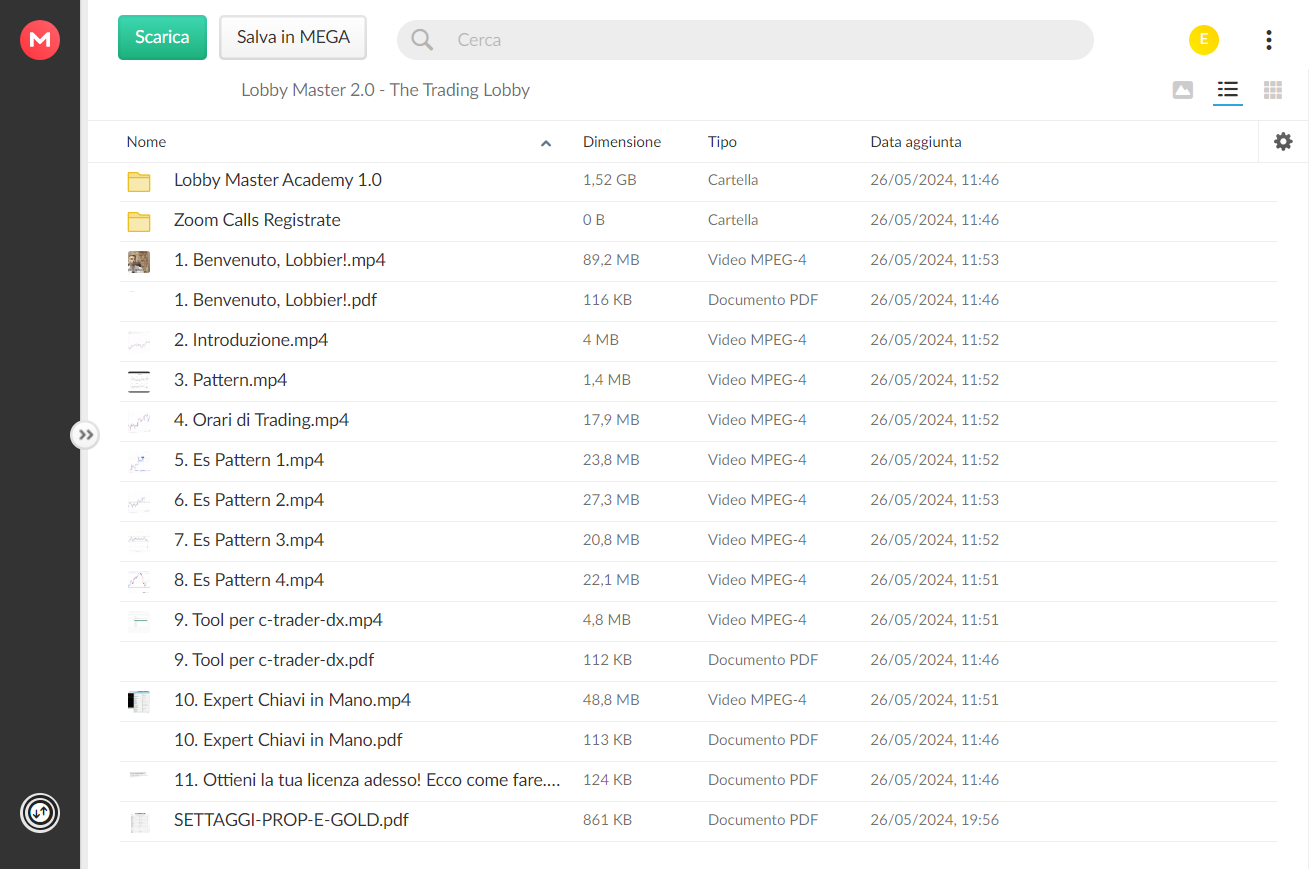The height and width of the screenshot is (869, 1309).
Task: Select 11. Ottieni la tua licenza adesso file name
Action: 367,780
